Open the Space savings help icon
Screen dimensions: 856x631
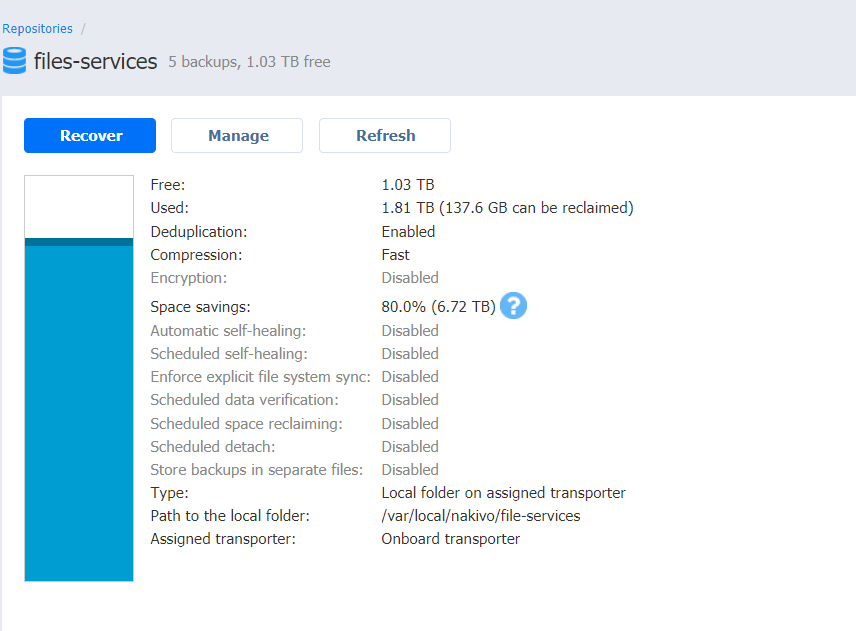click(x=513, y=306)
